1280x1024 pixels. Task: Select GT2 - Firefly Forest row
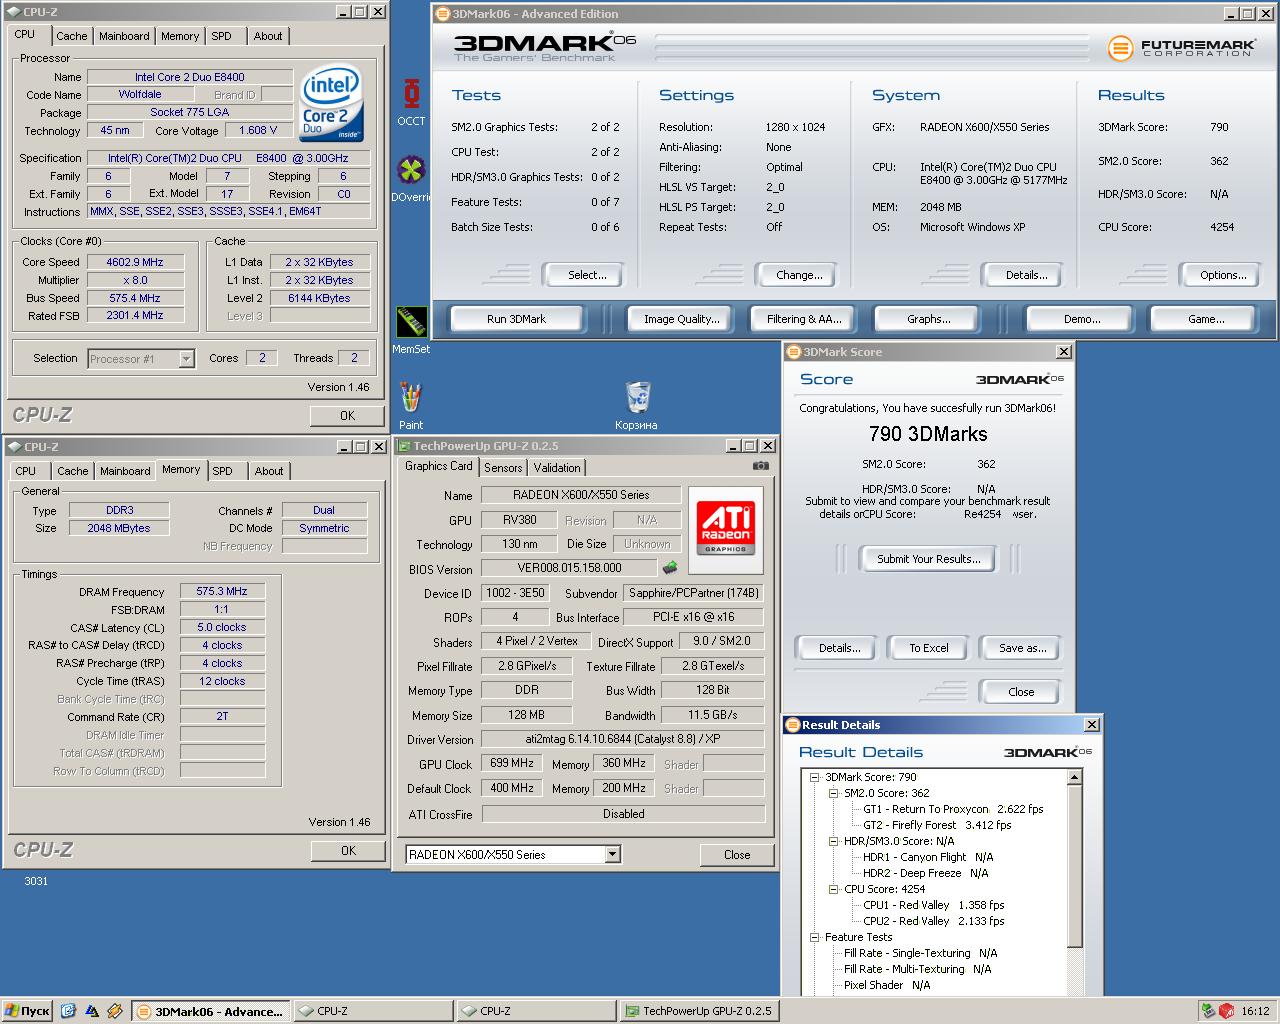point(937,825)
